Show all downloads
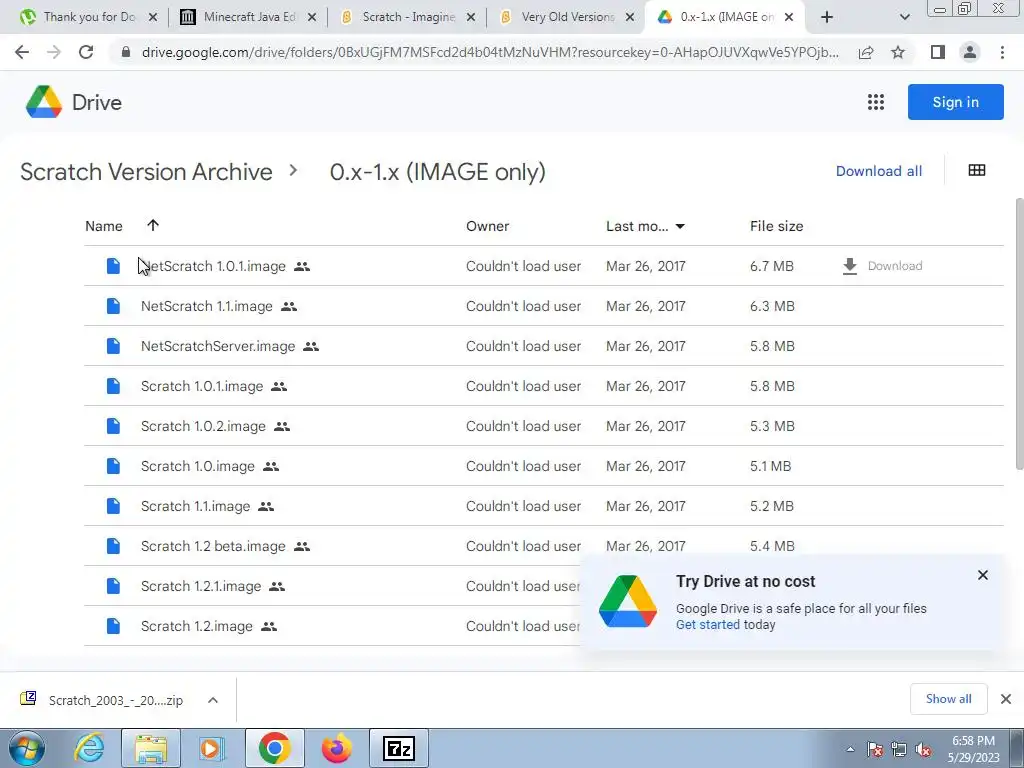Viewport: 1024px width, 768px height. [948, 699]
